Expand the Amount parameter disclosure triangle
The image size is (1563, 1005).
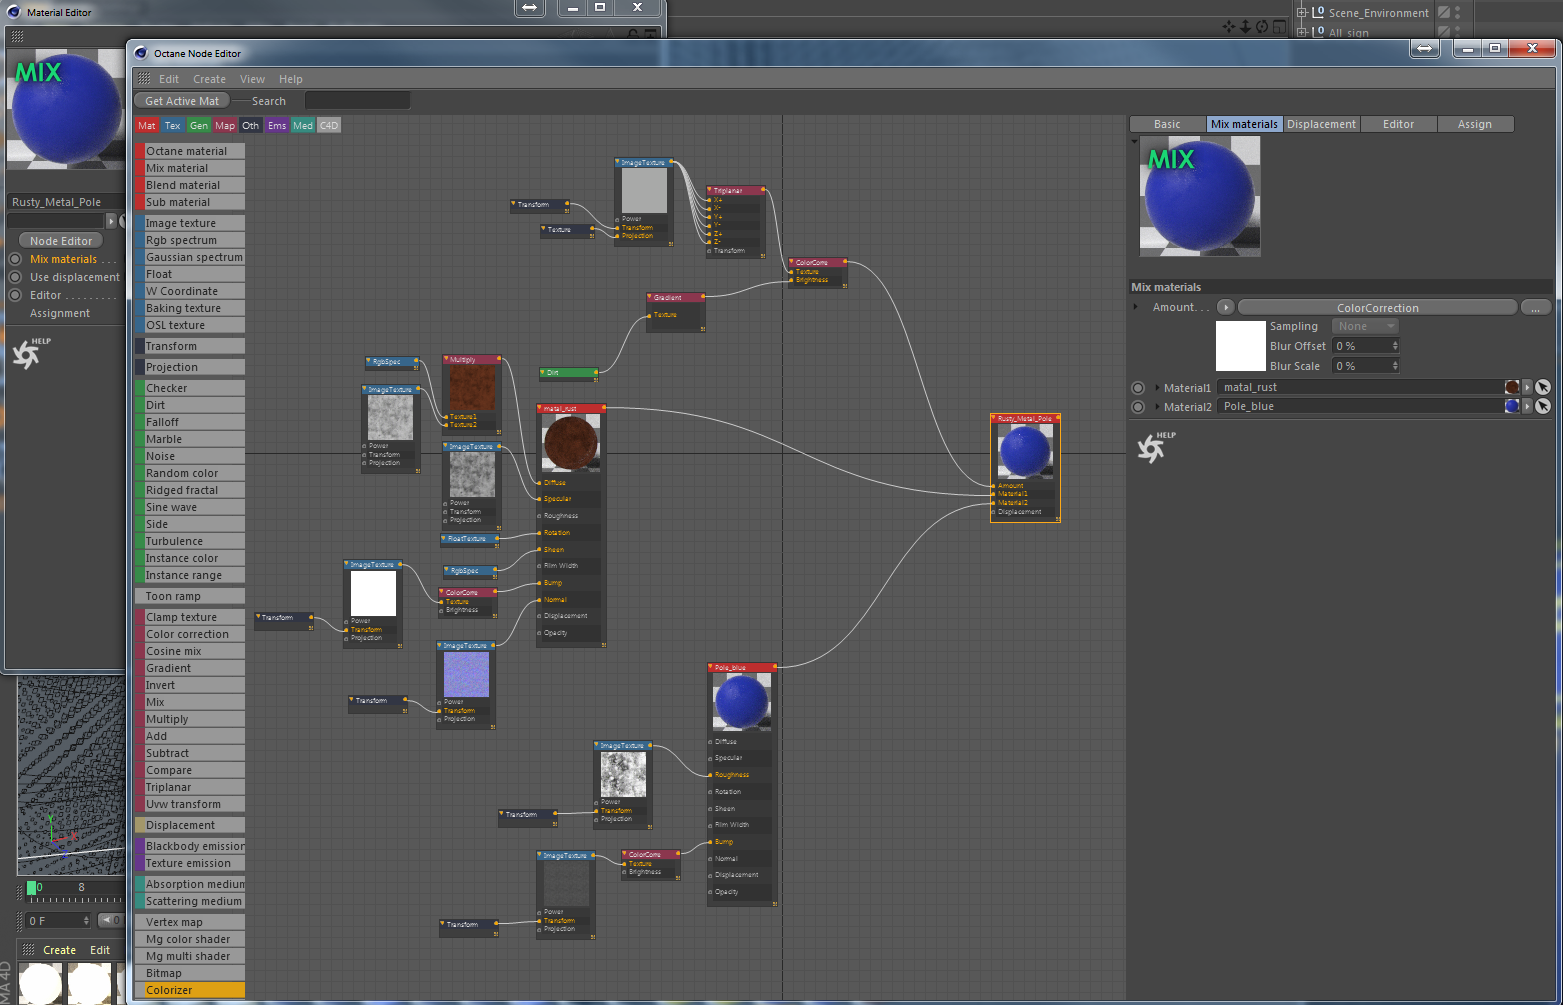click(1136, 307)
